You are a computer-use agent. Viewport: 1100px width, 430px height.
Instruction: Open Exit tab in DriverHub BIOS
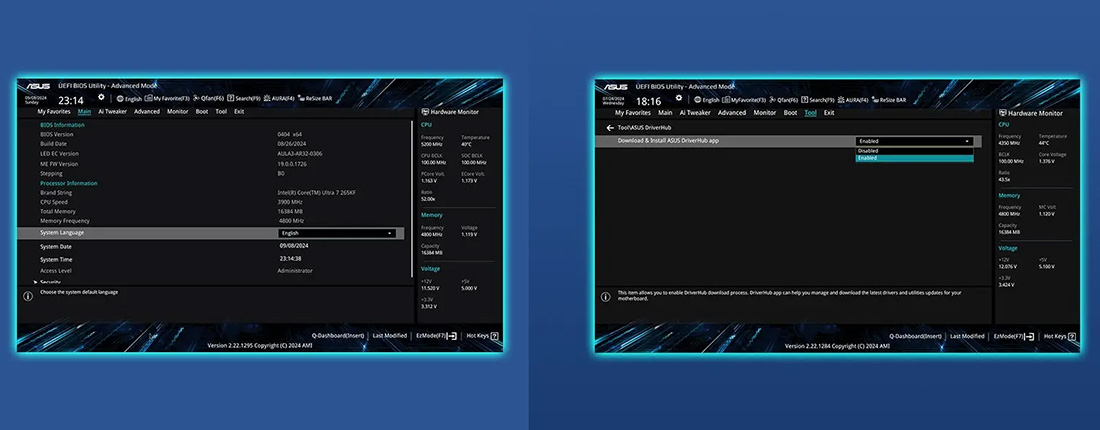coord(829,112)
